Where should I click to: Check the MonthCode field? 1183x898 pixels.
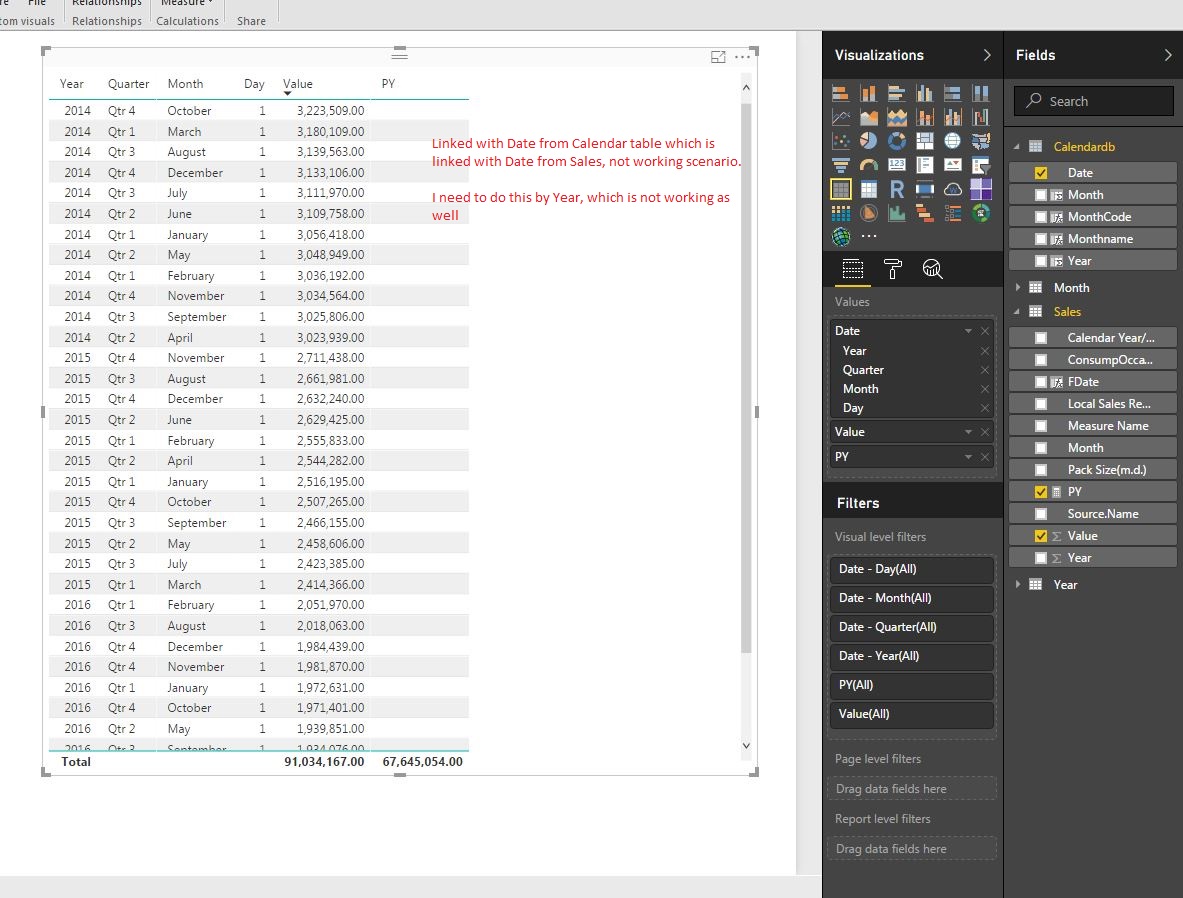[1040, 217]
